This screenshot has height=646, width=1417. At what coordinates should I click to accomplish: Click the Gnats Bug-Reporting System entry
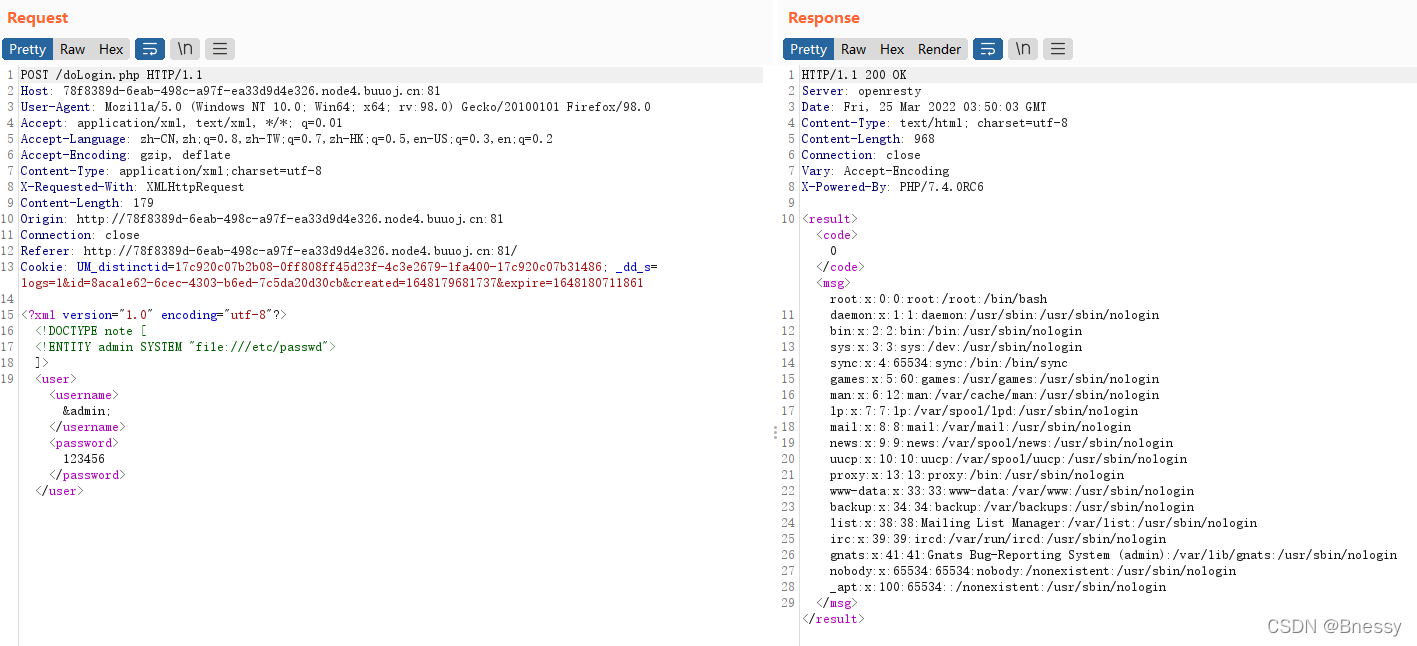[x=1113, y=555]
